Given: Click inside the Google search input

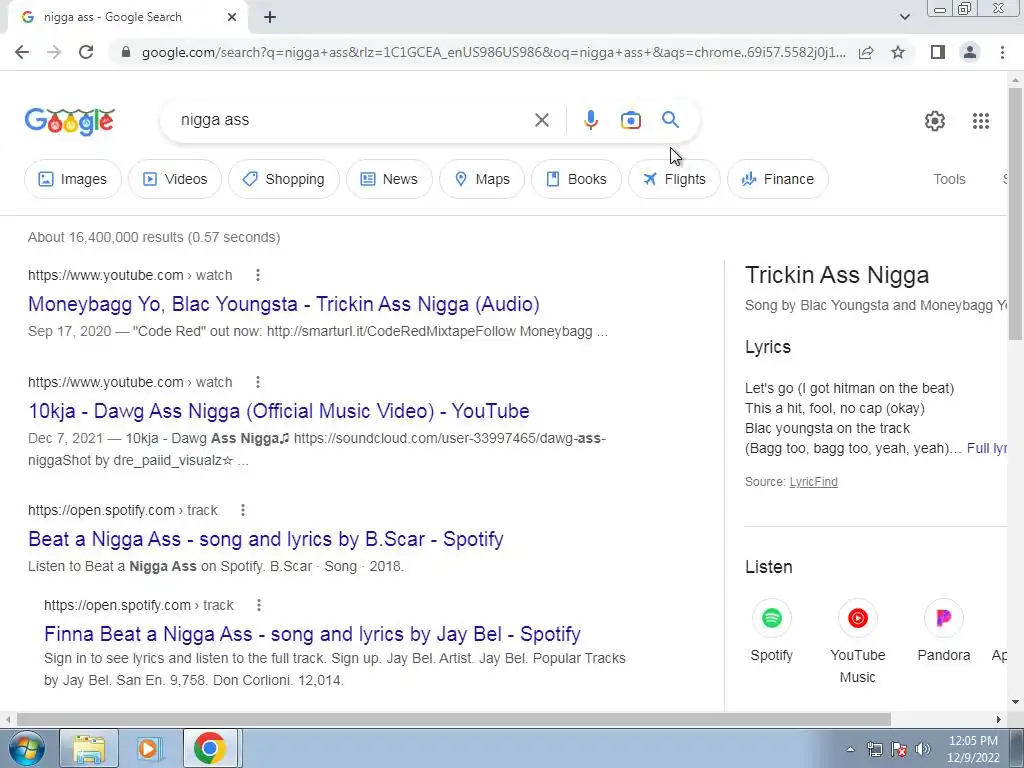Looking at the screenshot, I should click(x=353, y=120).
